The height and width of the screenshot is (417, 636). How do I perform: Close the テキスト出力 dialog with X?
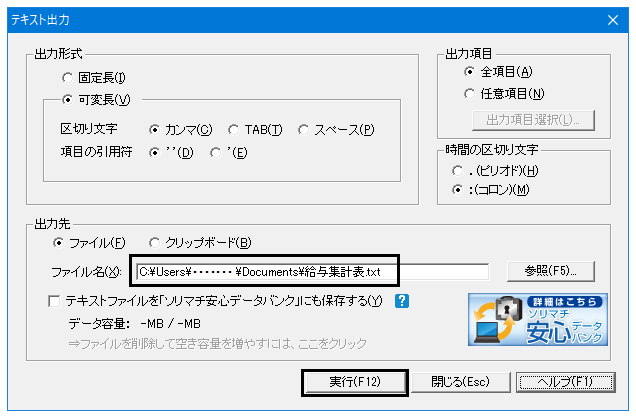click(613, 20)
